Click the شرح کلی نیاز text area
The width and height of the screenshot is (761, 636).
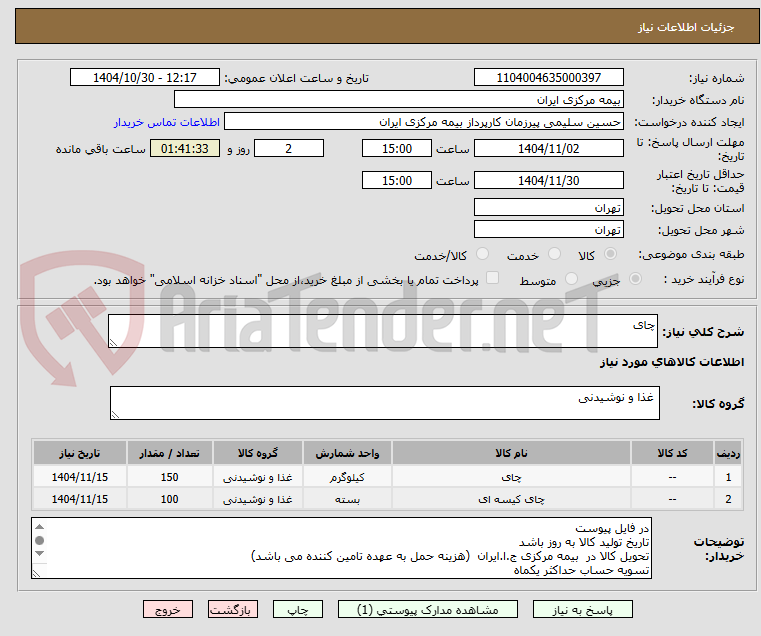383,331
